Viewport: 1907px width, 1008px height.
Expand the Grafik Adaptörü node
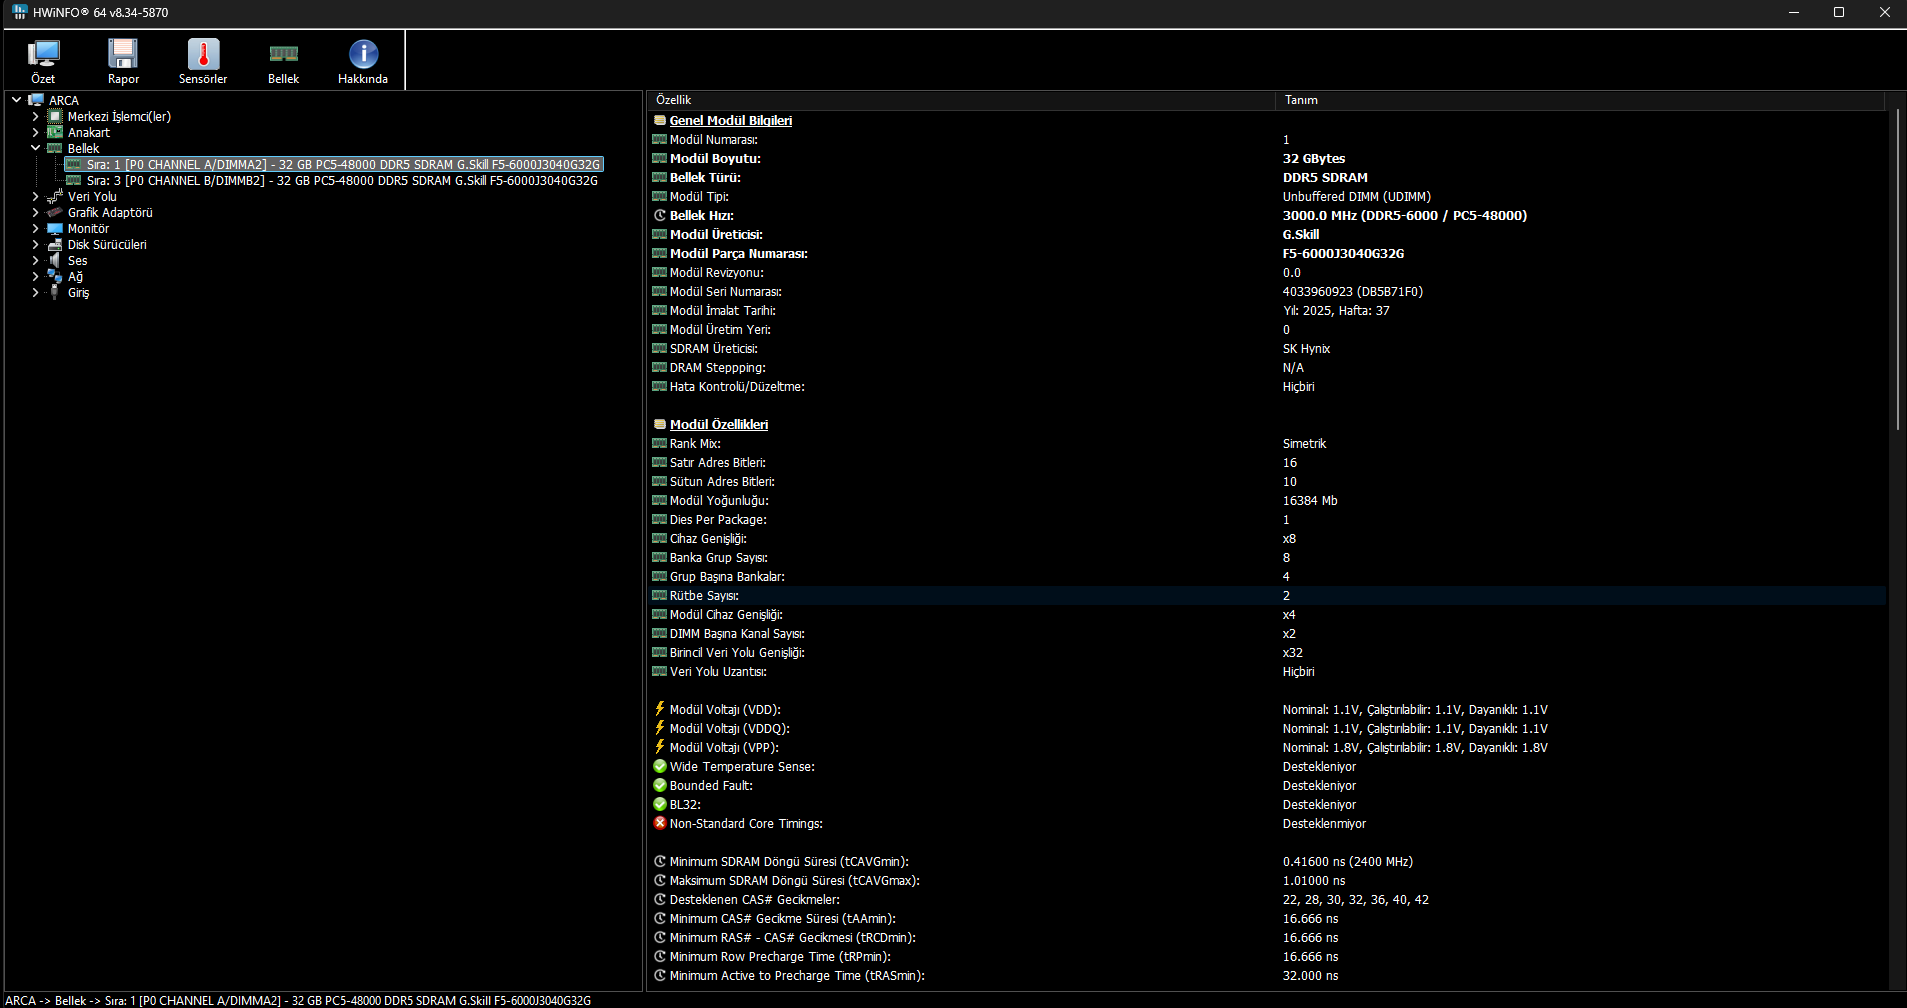pos(36,212)
